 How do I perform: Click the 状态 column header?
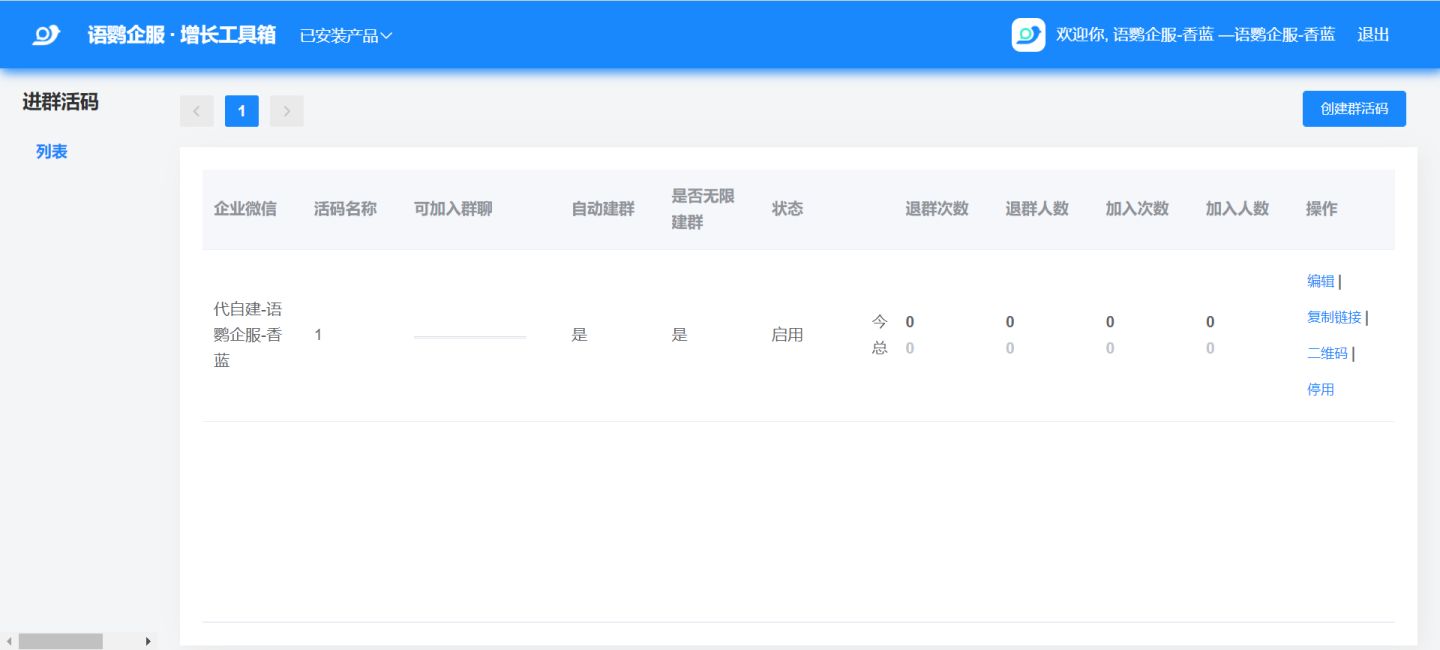coord(787,209)
